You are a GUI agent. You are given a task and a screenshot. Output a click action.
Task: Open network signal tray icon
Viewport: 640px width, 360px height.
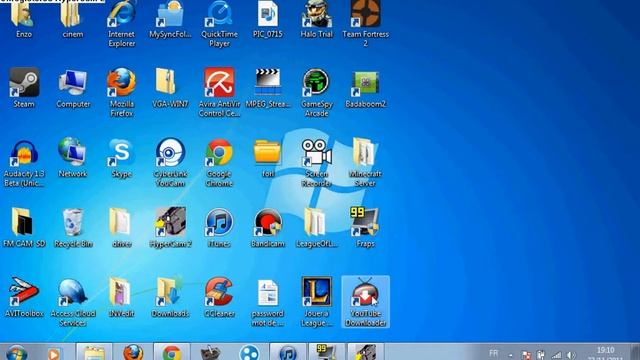(x=556, y=356)
